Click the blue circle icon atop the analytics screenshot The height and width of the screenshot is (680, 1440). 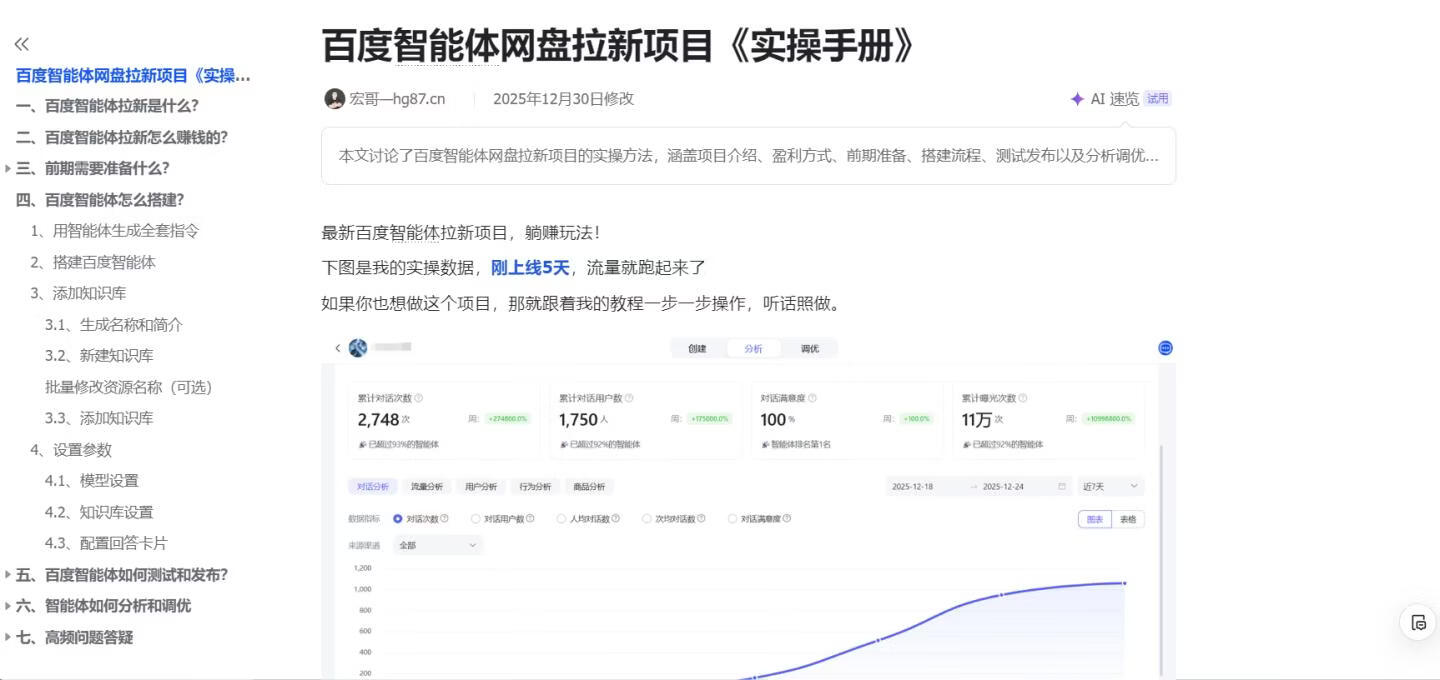click(x=1164, y=348)
